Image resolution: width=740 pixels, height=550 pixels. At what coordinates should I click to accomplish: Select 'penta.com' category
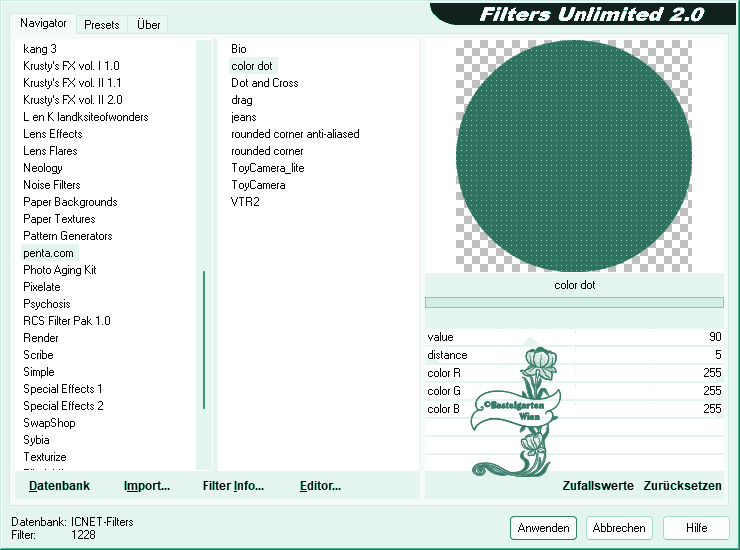(49, 253)
